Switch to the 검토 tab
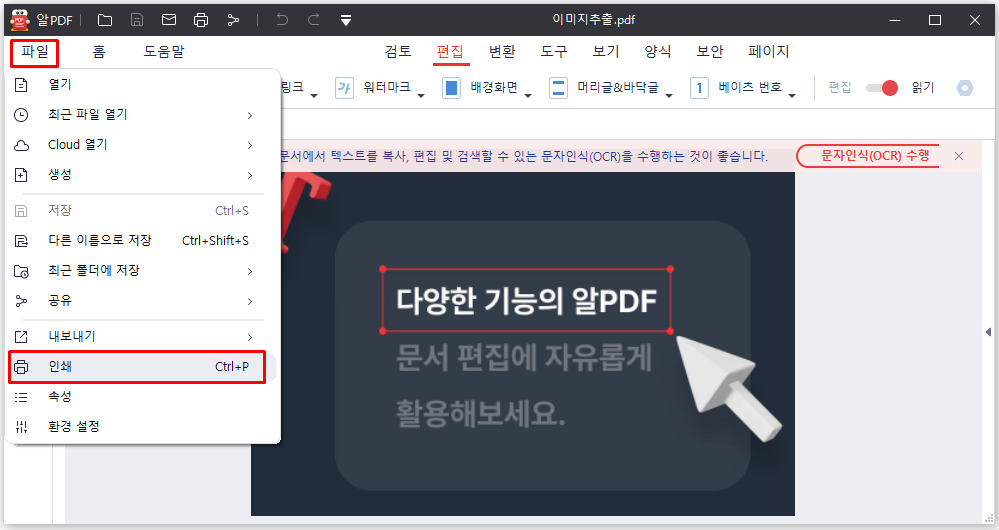 pos(398,52)
